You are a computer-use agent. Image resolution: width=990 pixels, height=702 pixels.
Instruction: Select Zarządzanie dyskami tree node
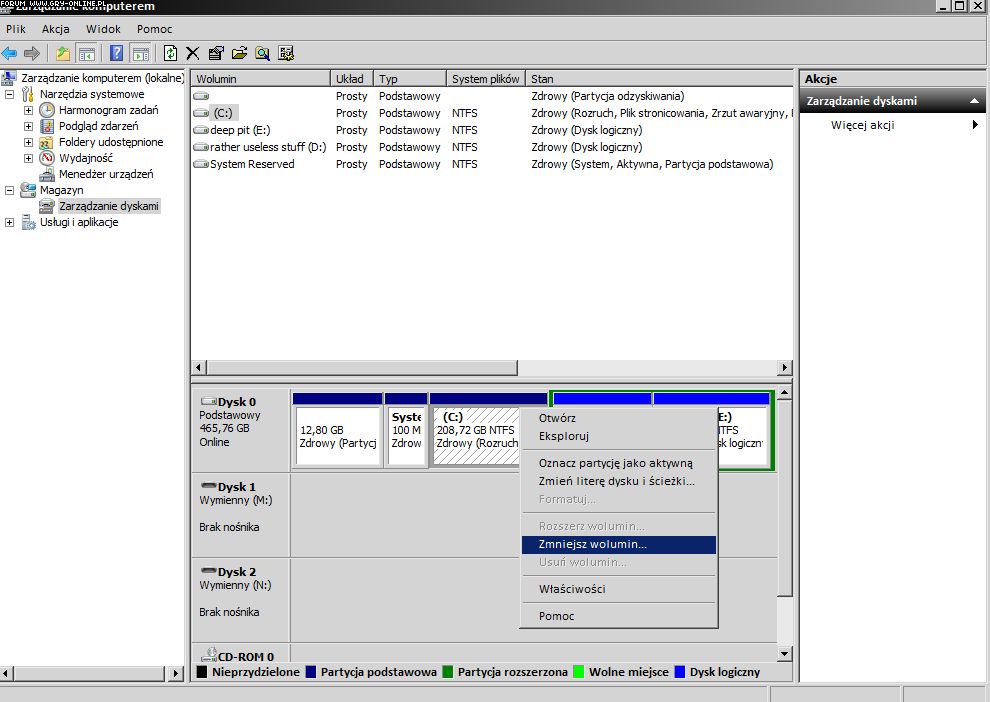109,206
